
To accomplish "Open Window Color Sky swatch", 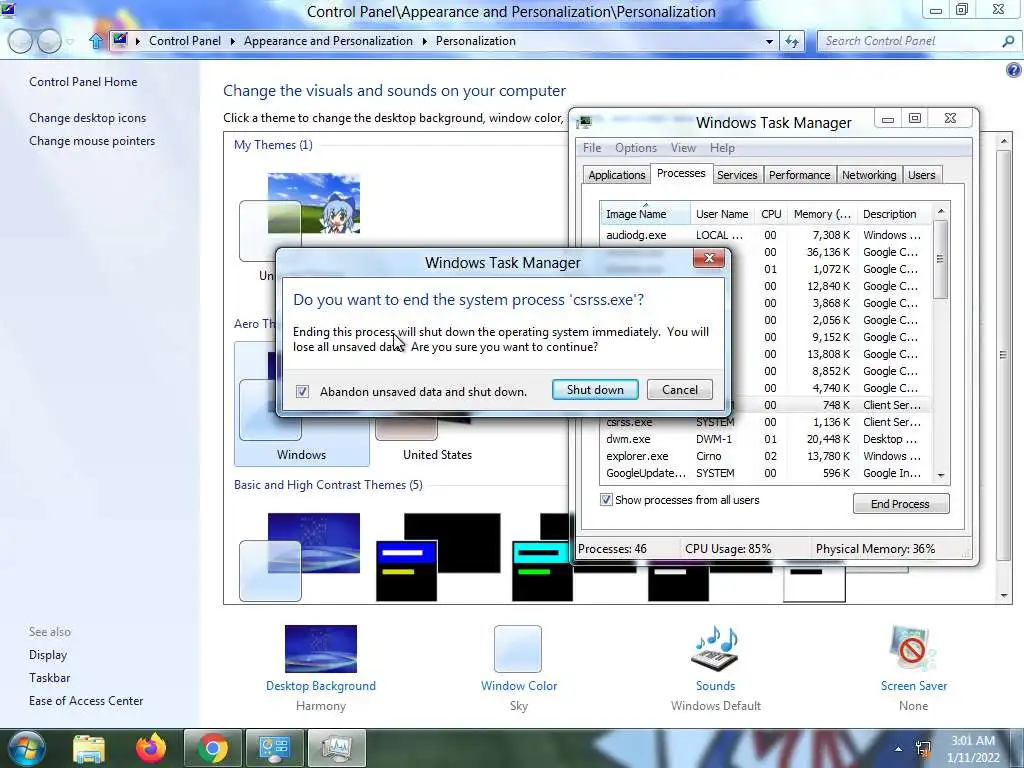I will pos(518,648).
